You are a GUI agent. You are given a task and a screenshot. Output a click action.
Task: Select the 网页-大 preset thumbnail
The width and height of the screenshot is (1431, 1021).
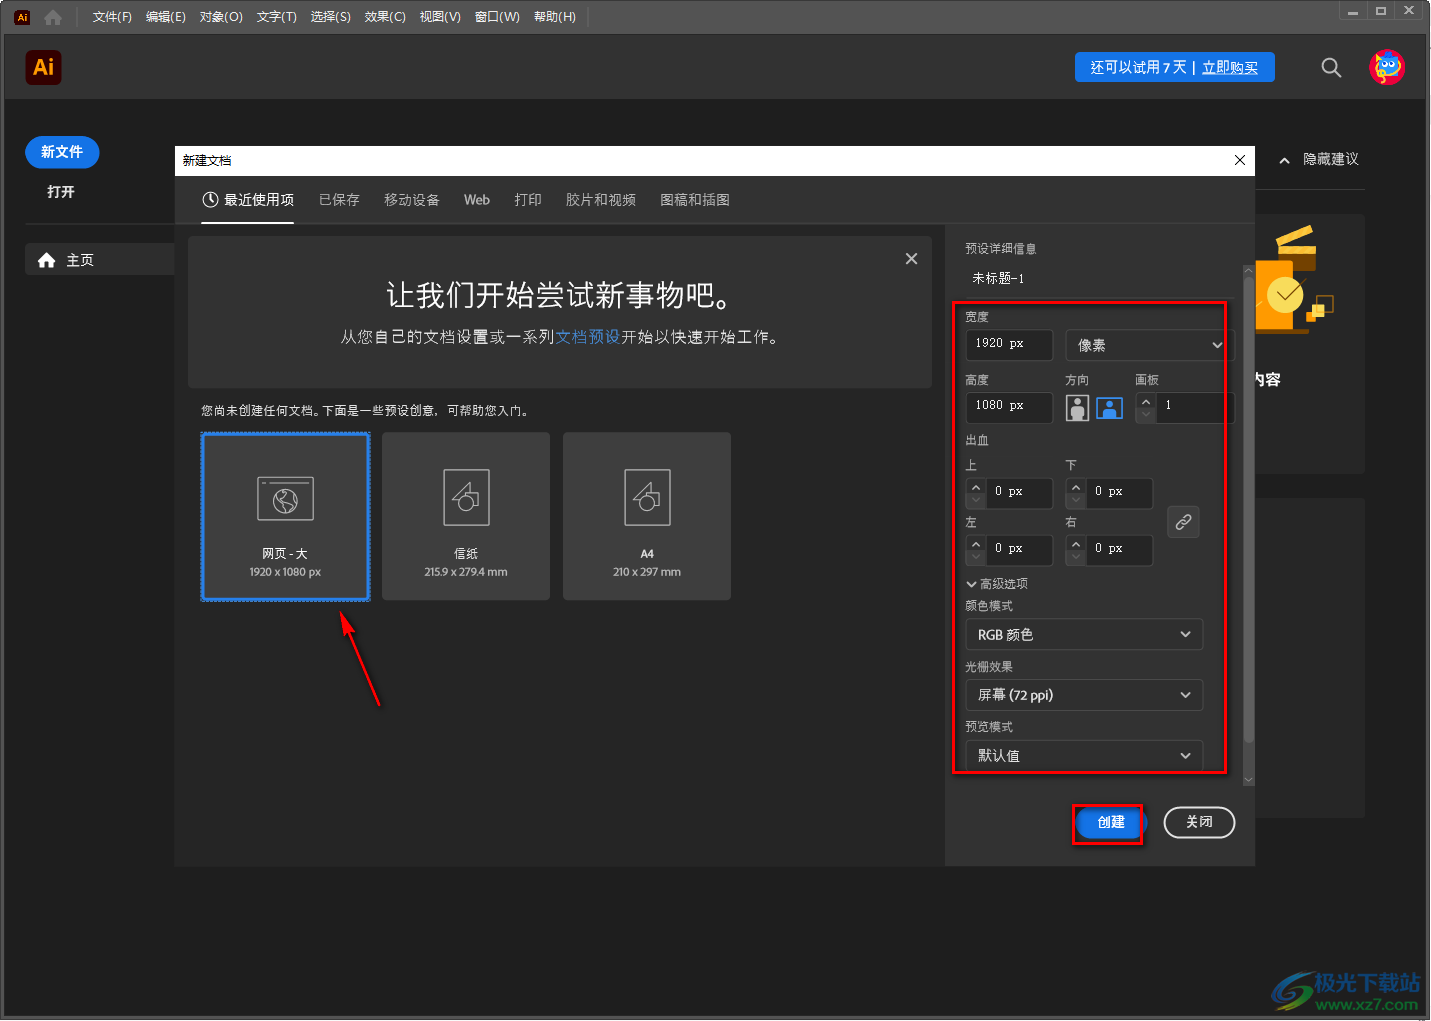click(285, 516)
